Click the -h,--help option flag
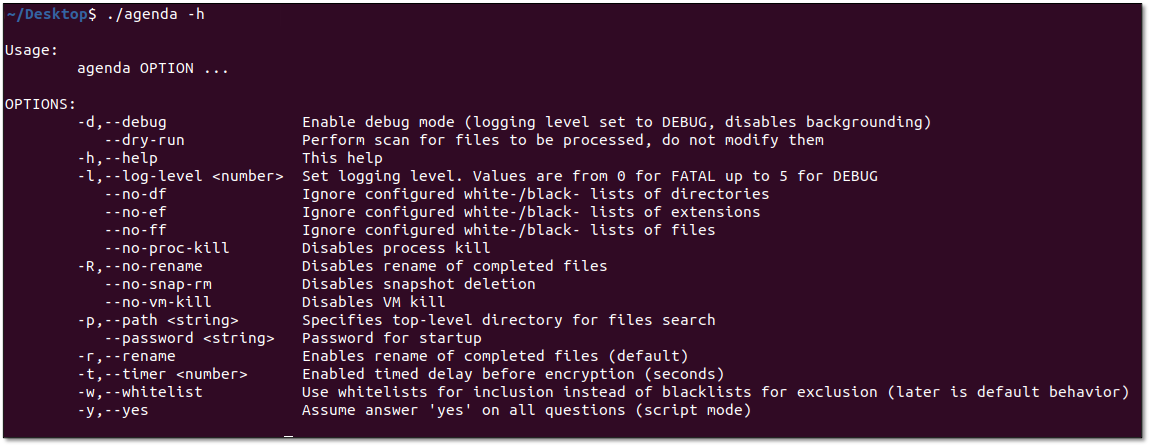1151x447 pixels. pyautogui.click(x=117, y=158)
